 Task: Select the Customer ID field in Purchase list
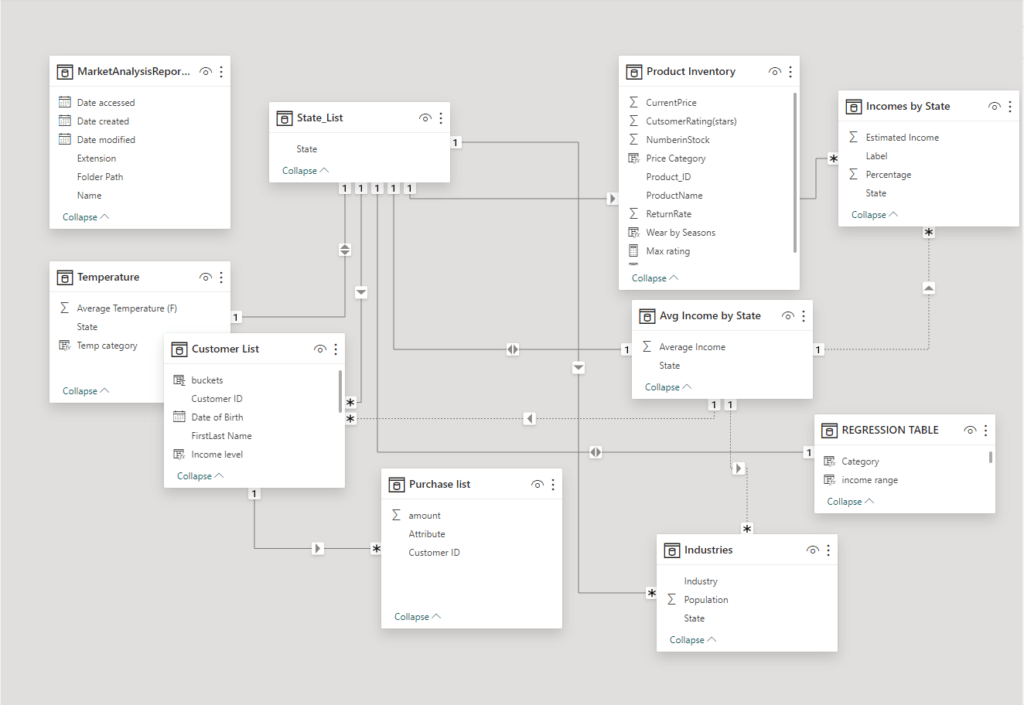pos(434,552)
